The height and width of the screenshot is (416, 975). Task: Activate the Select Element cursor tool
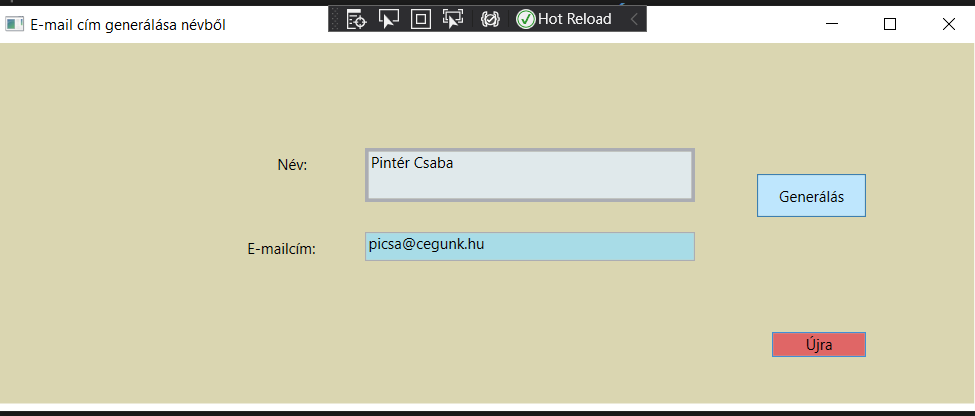tap(389, 18)
